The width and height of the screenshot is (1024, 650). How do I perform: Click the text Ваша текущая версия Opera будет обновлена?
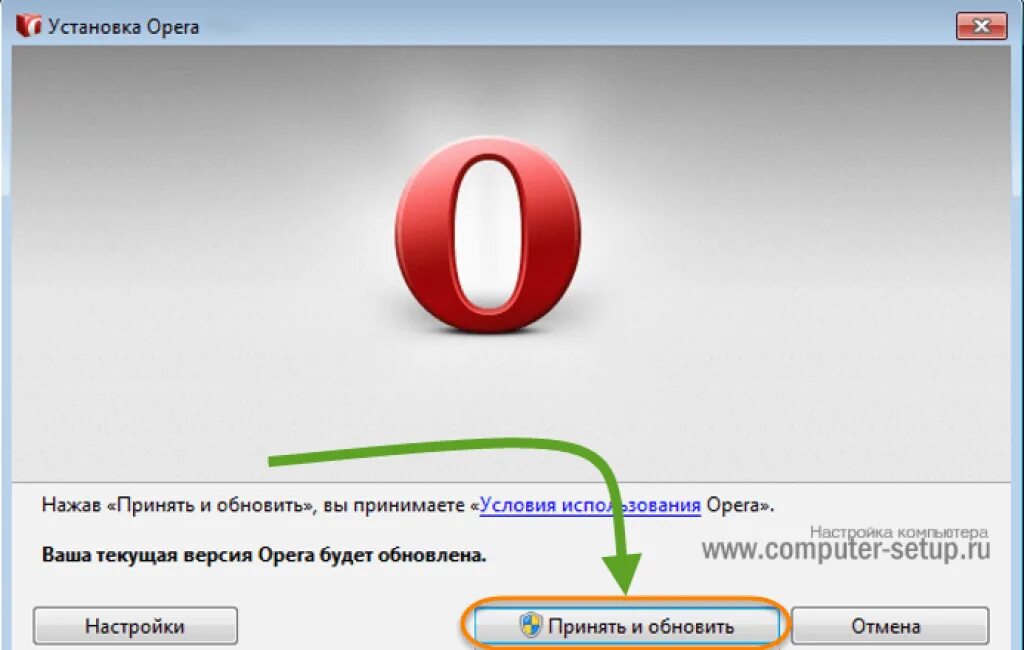click(x=264, y=555)
